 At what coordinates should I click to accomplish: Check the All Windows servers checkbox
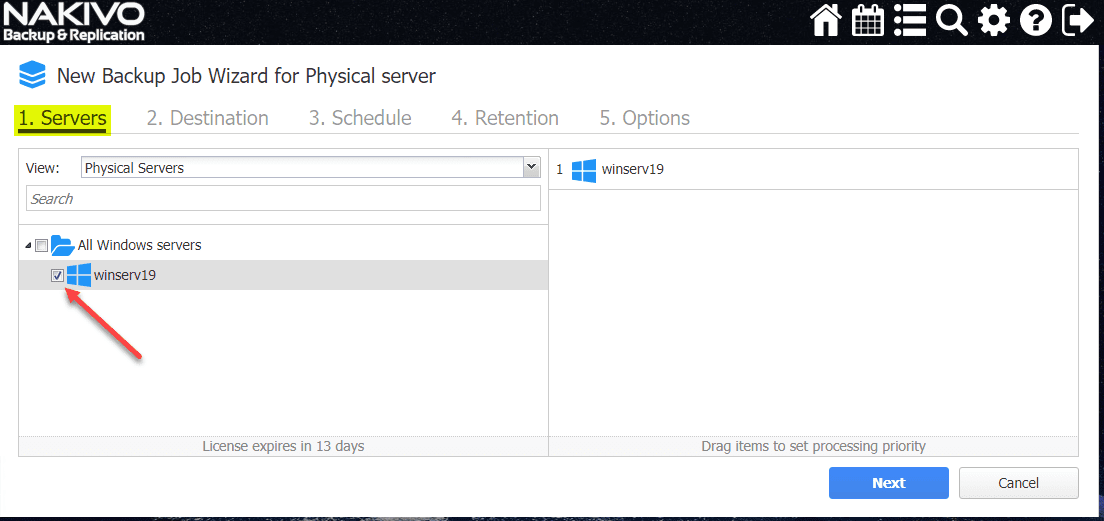41,245
